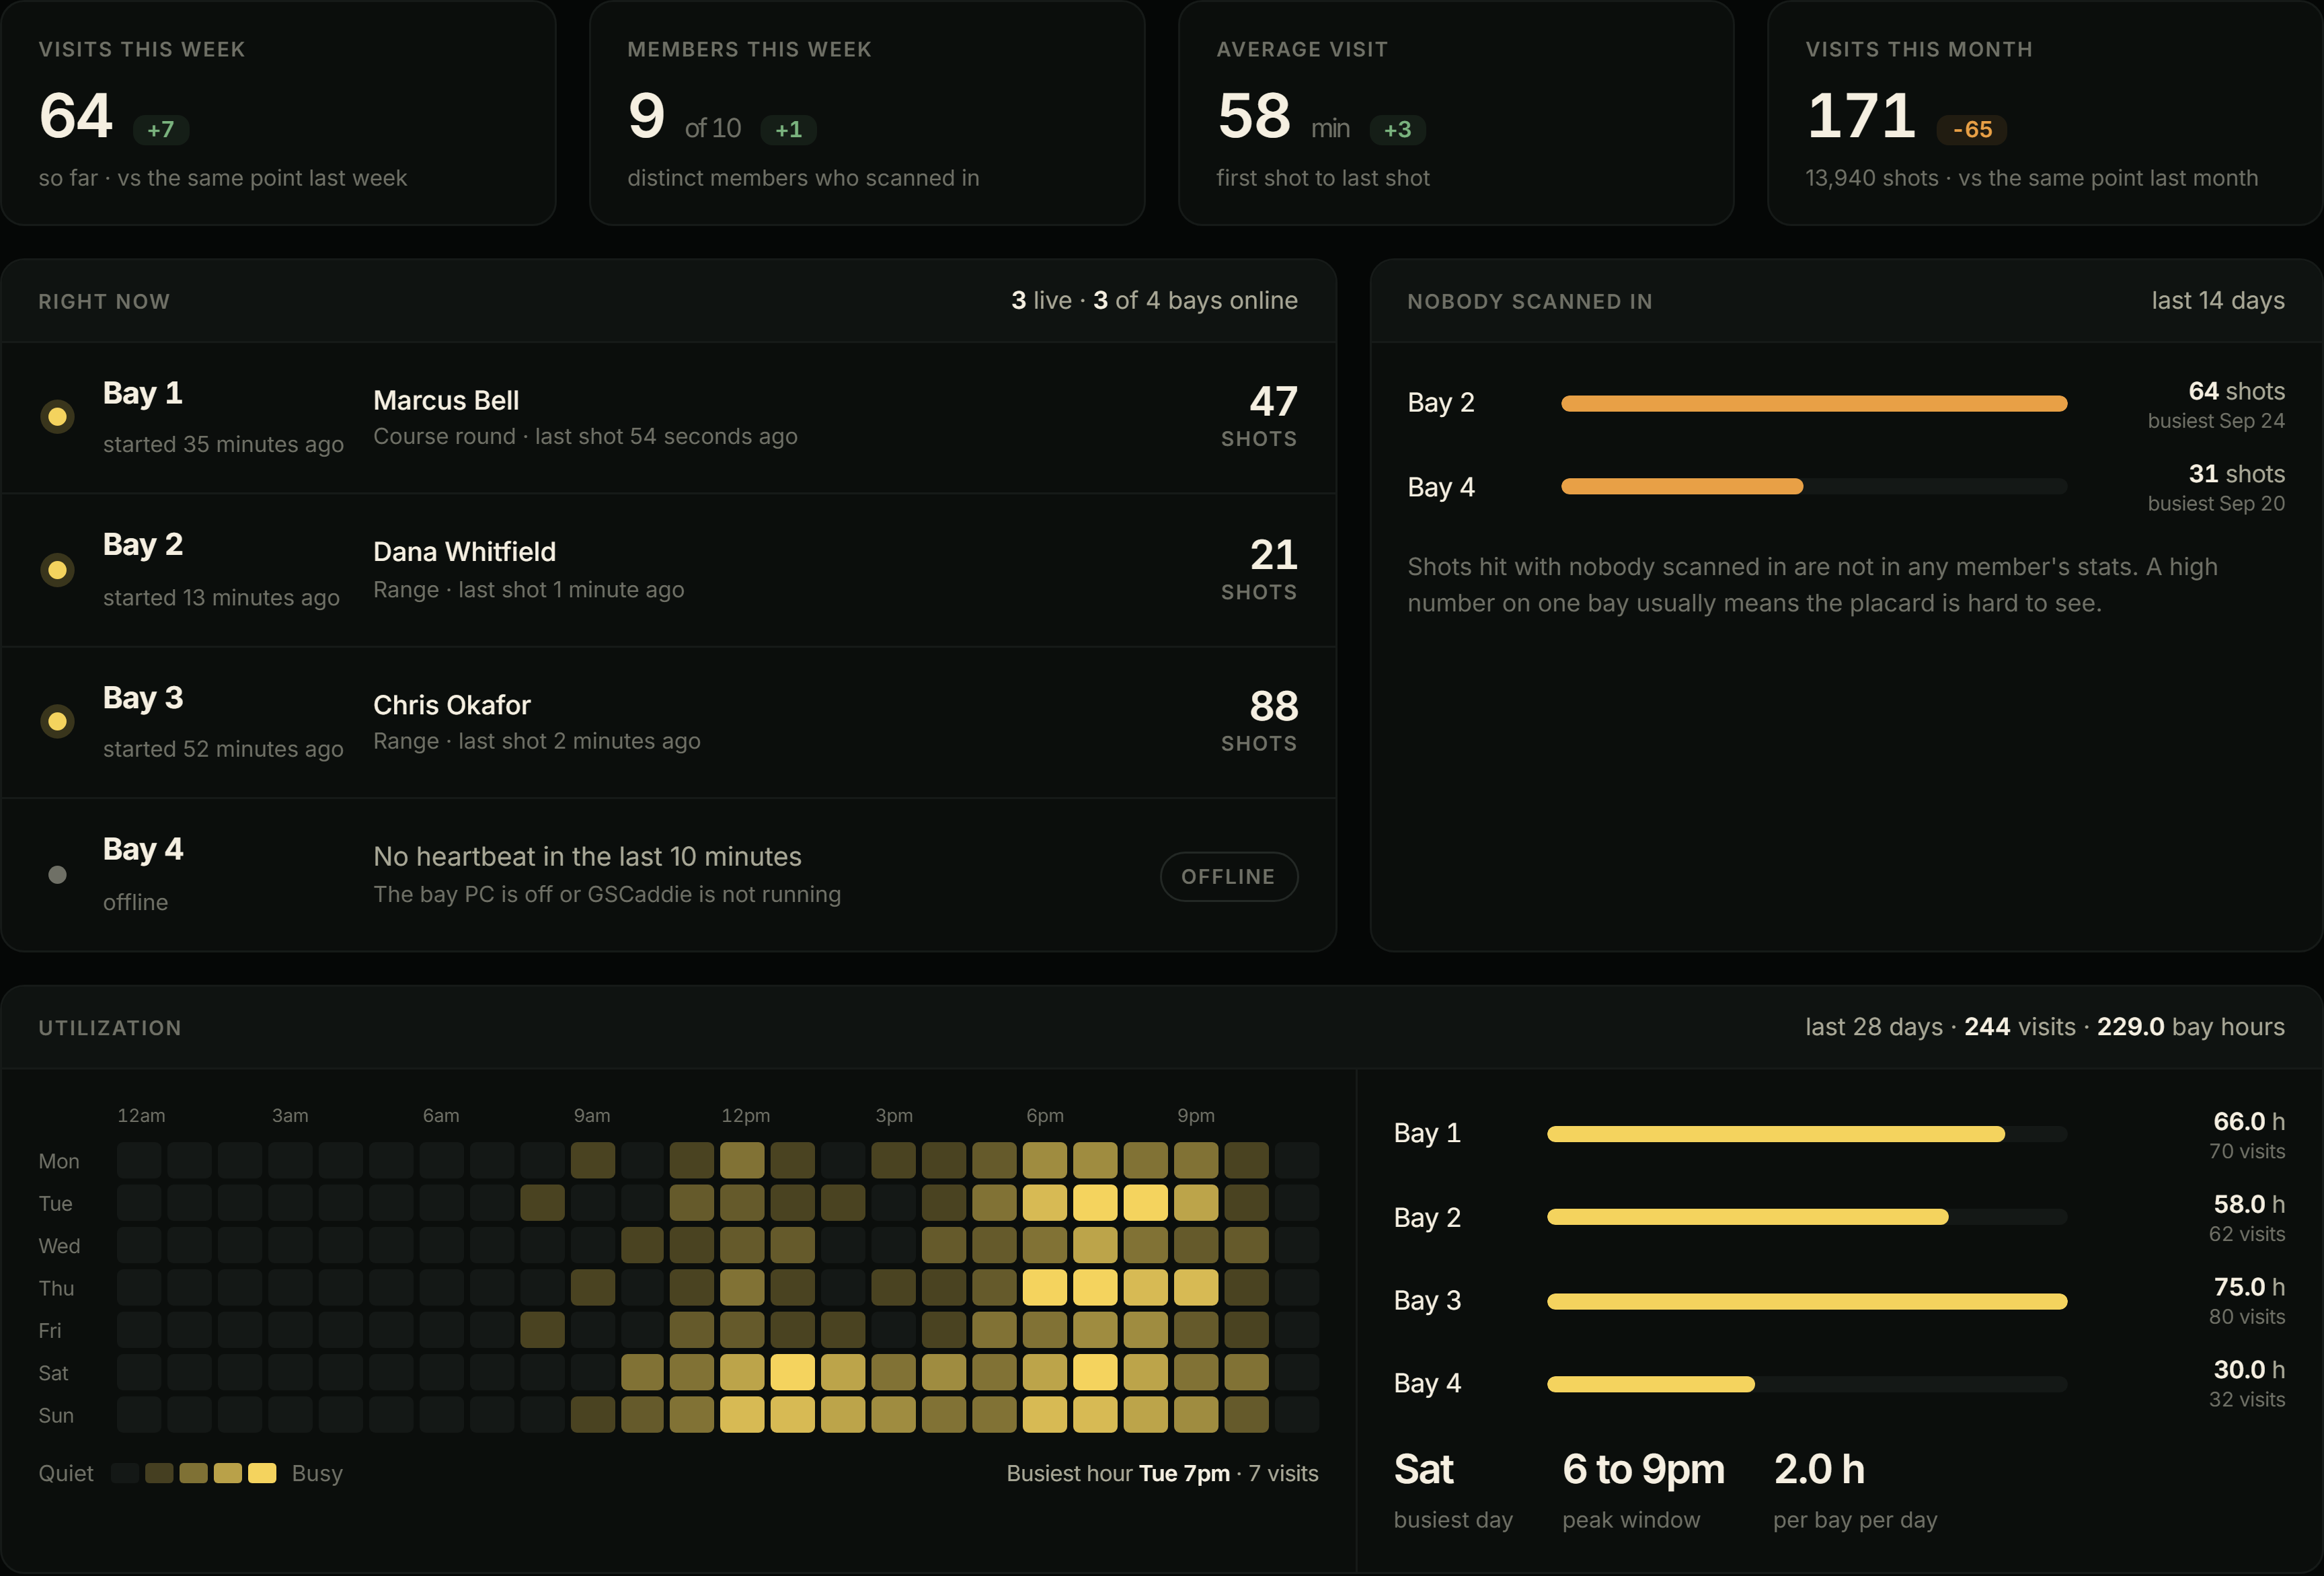
Task: Select the +1 members change badge
Action: click(788, 129)
